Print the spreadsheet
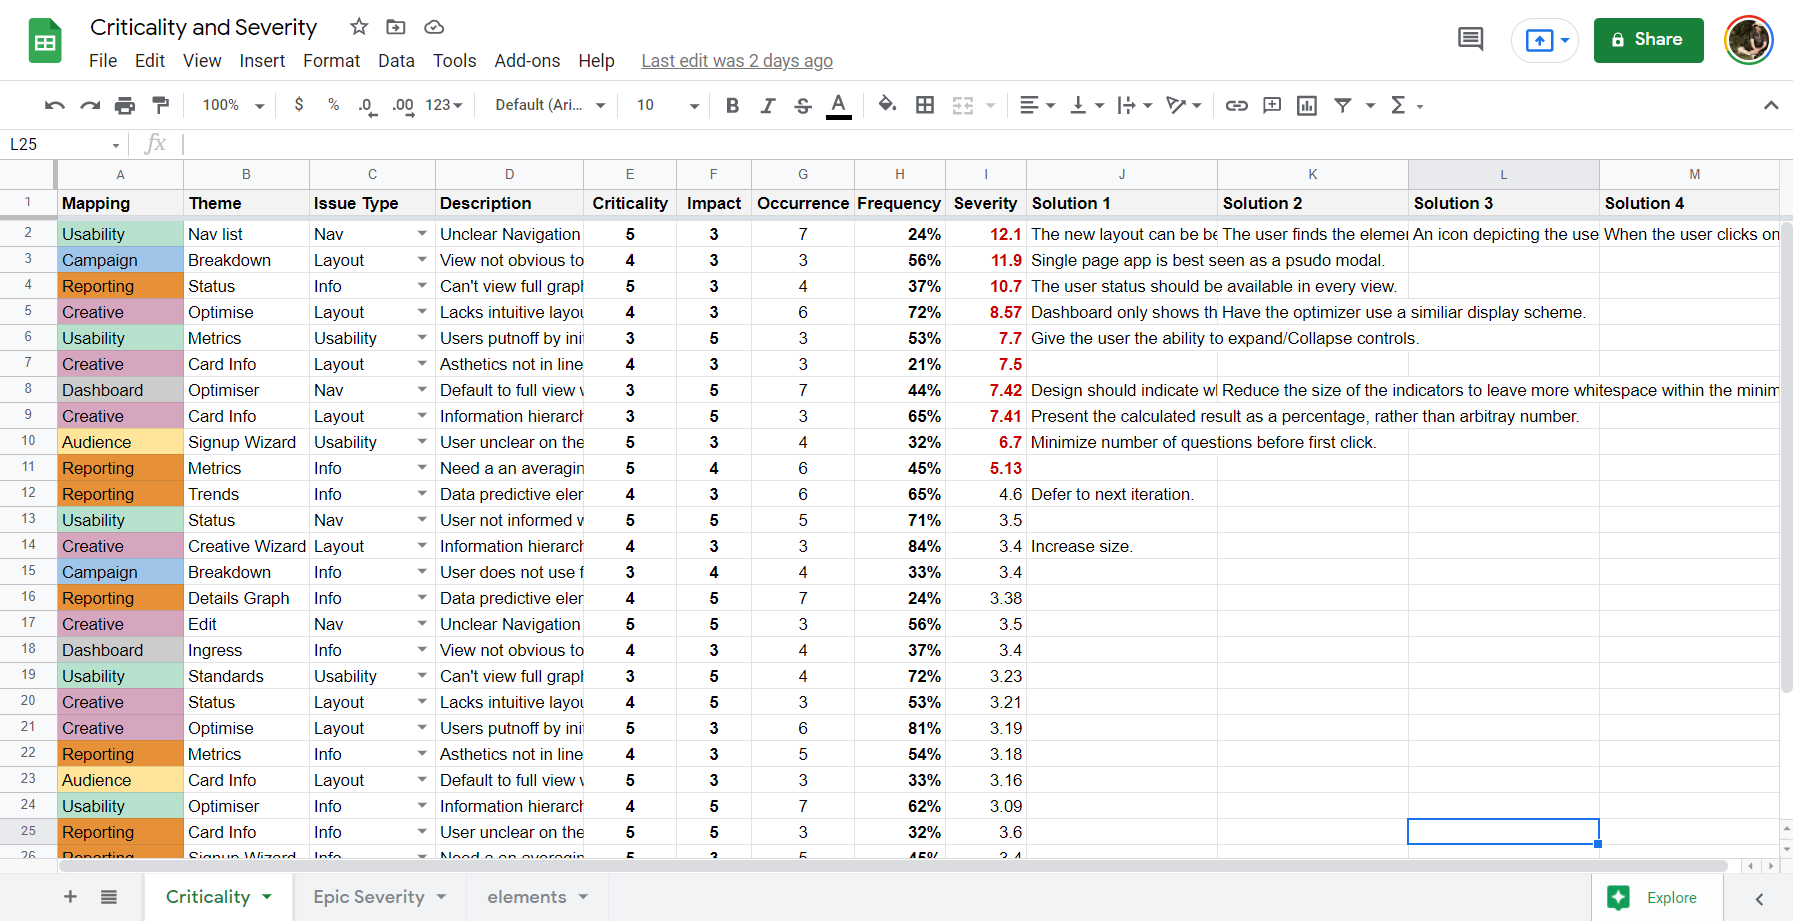The image size is (1793, 921). (x=125, y=105)
